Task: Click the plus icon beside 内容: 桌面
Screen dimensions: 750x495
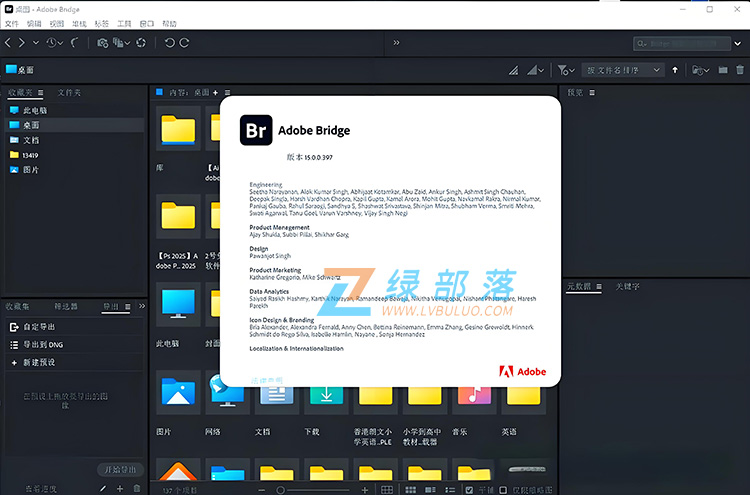Action: pyautogui.click(x=215, y=92)
